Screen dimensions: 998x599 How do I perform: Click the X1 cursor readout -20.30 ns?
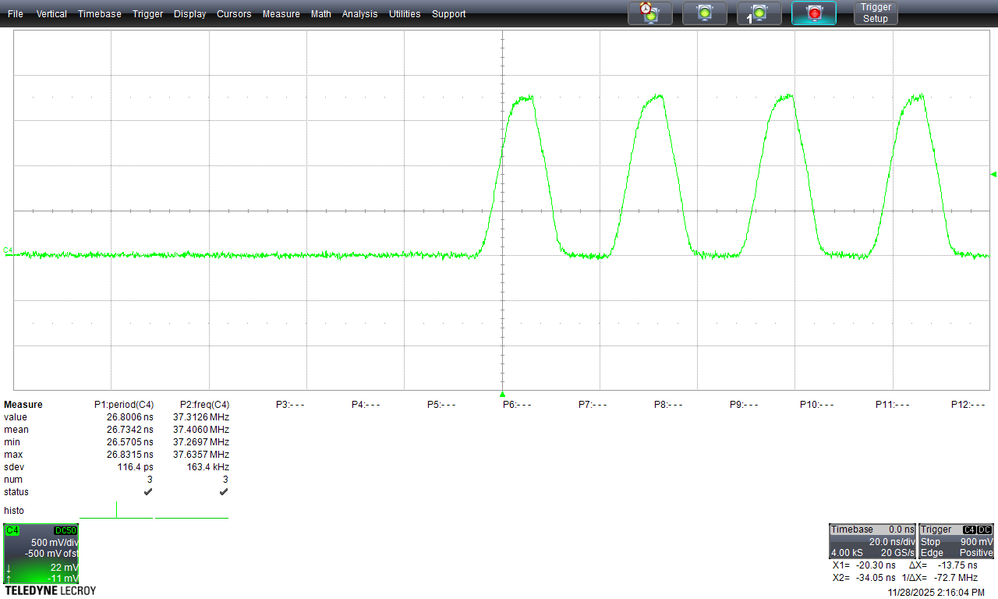[876, 565]
